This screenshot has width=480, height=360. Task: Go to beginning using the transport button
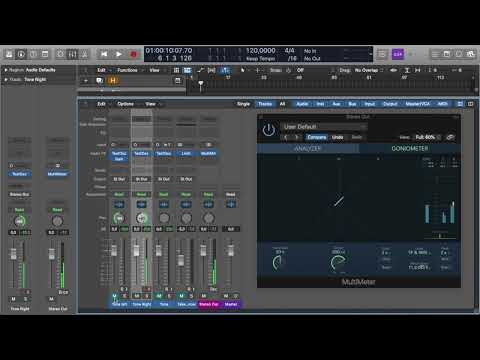104,54
